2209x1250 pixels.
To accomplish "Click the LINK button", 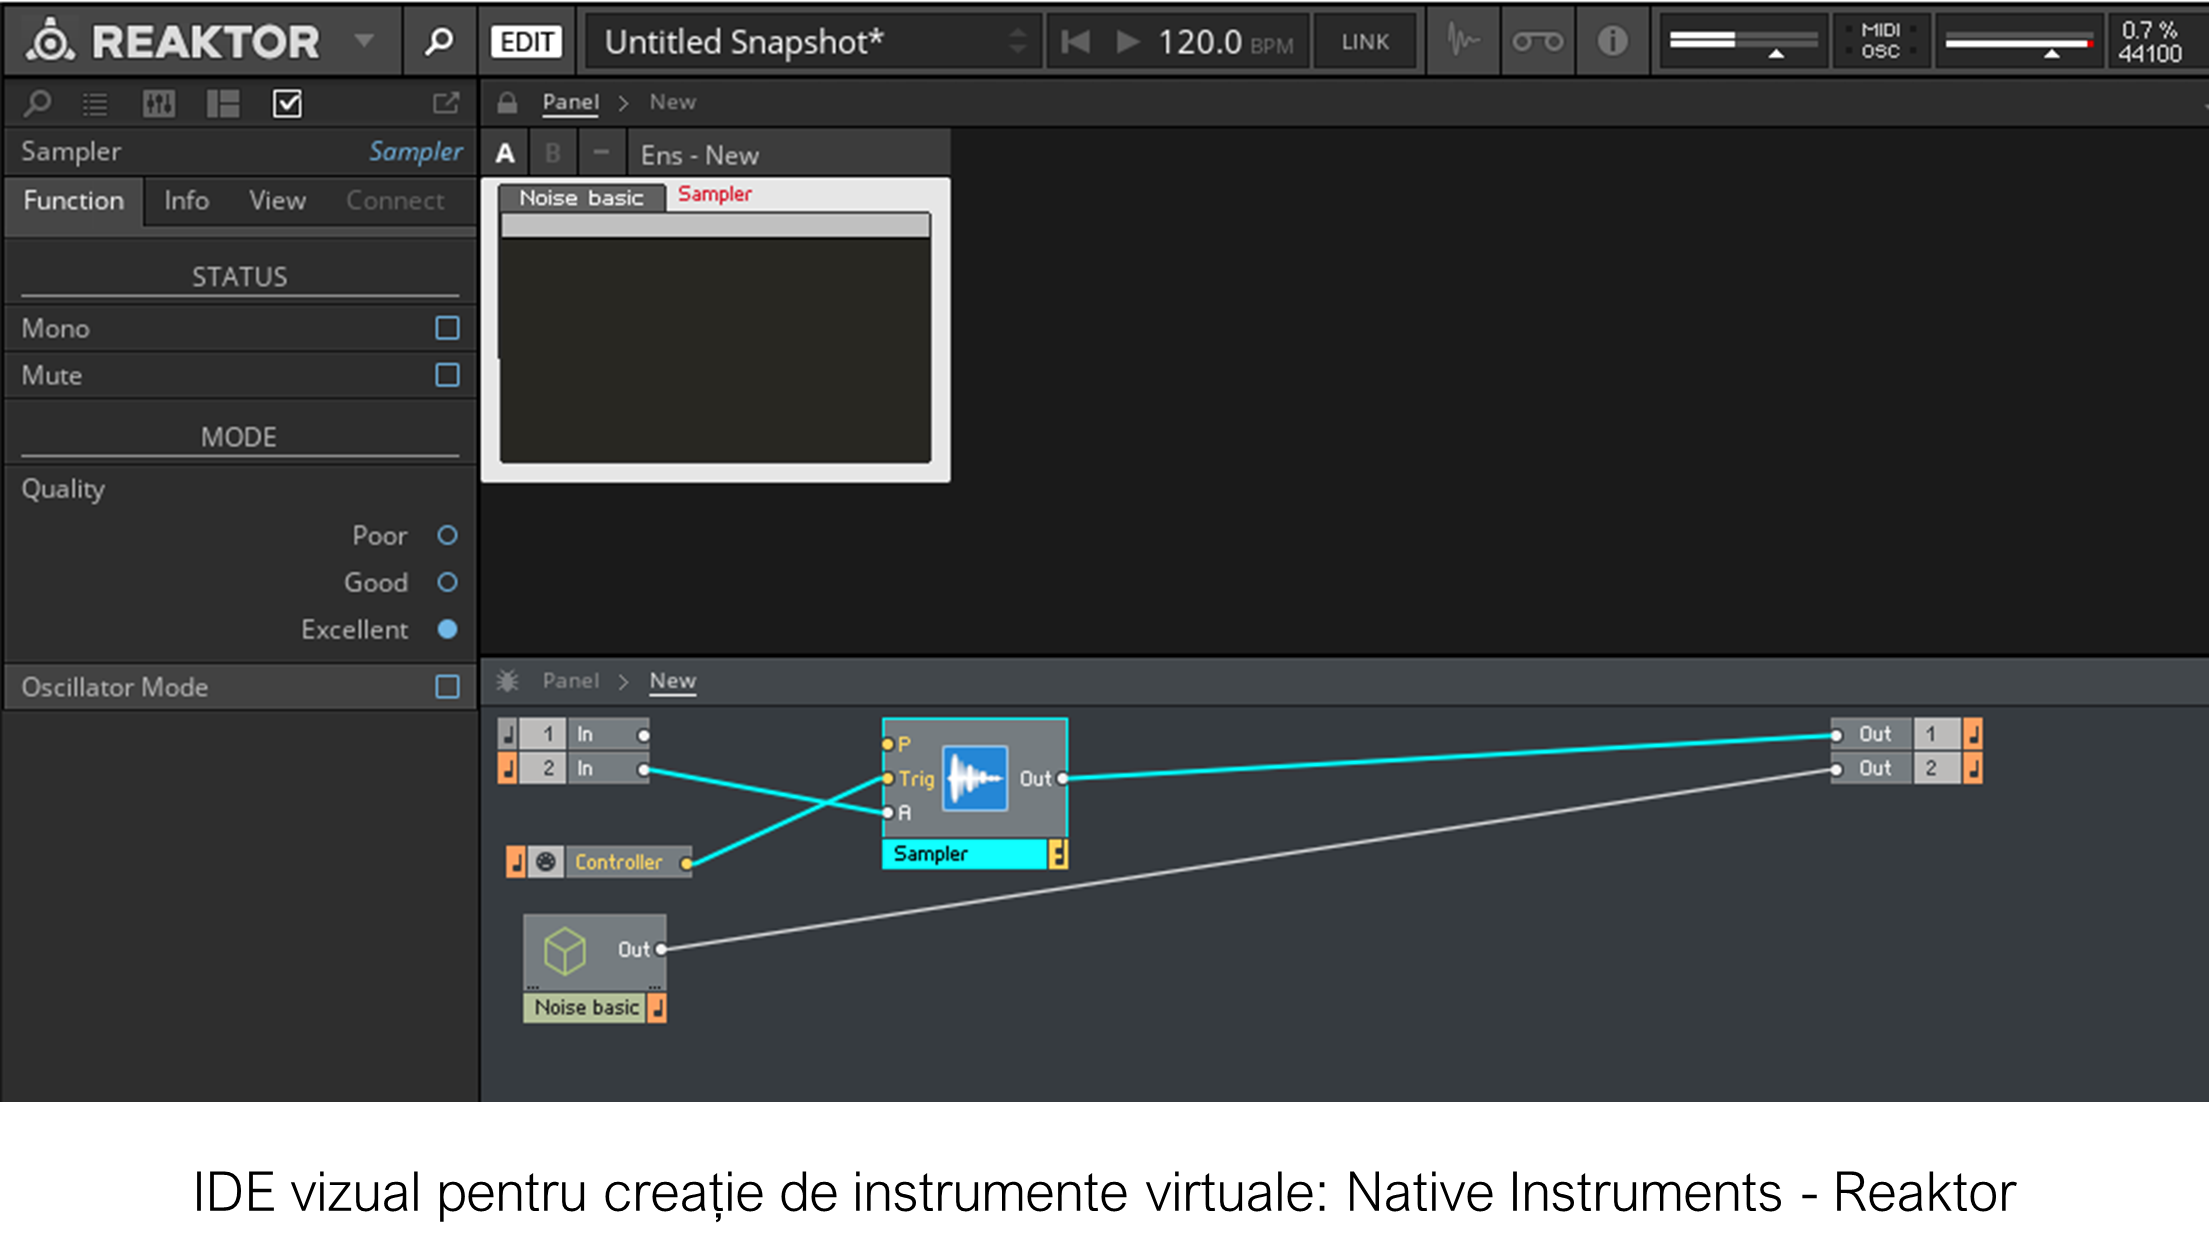I will point(1365,41).
